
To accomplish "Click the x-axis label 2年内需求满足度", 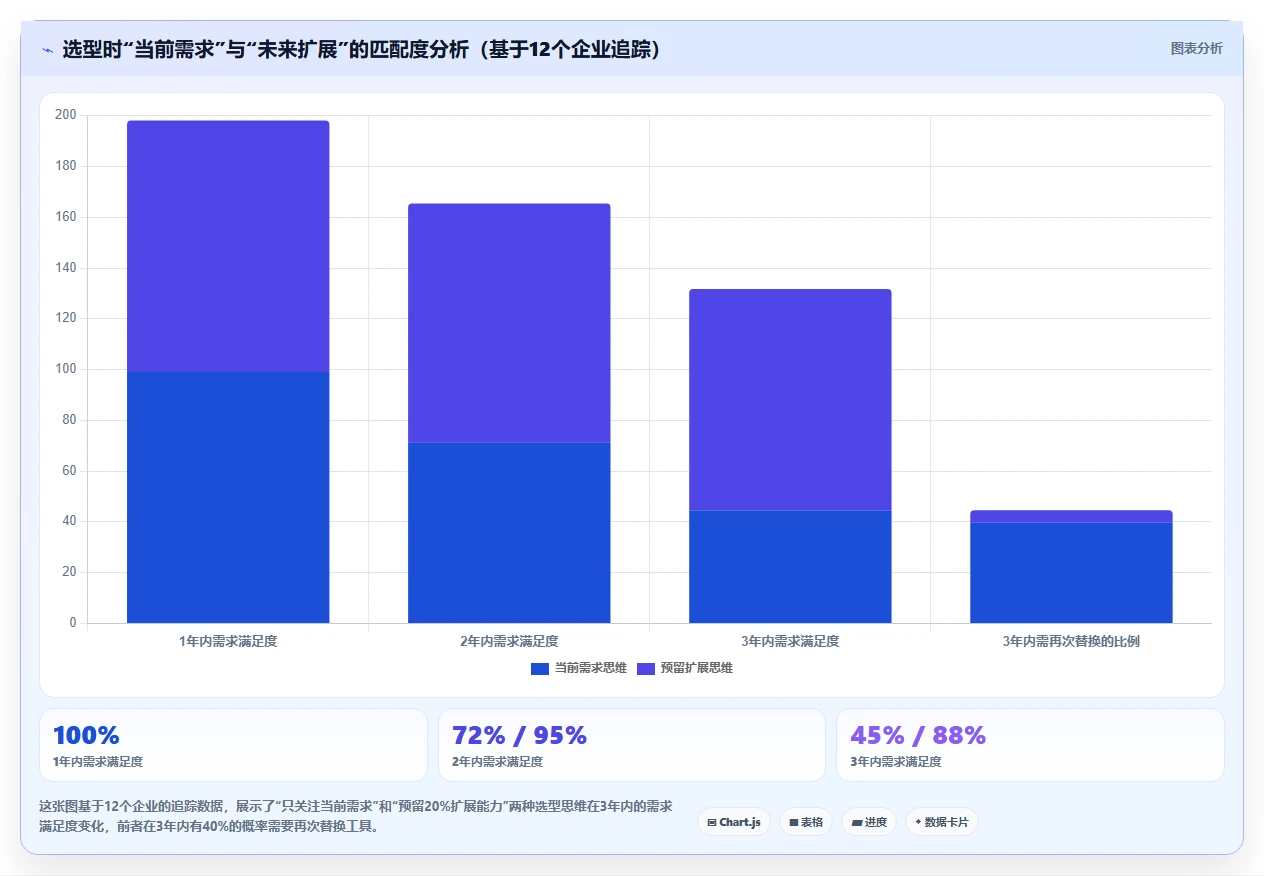I will pos(509,641).
